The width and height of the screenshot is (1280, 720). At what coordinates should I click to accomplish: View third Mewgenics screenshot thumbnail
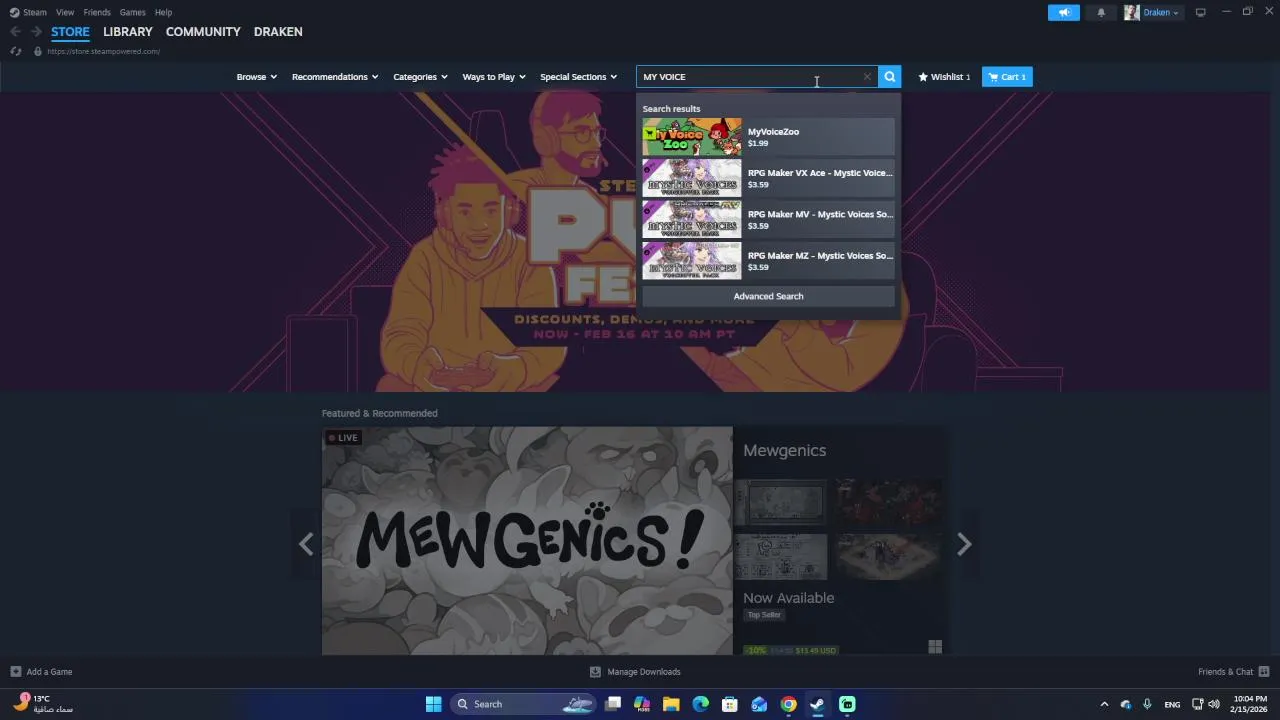tap(781, 557)
